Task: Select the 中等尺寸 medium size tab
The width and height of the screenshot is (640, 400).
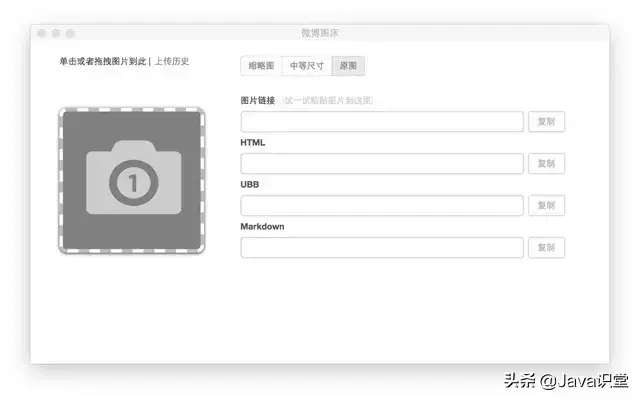Action: [307, 66]
